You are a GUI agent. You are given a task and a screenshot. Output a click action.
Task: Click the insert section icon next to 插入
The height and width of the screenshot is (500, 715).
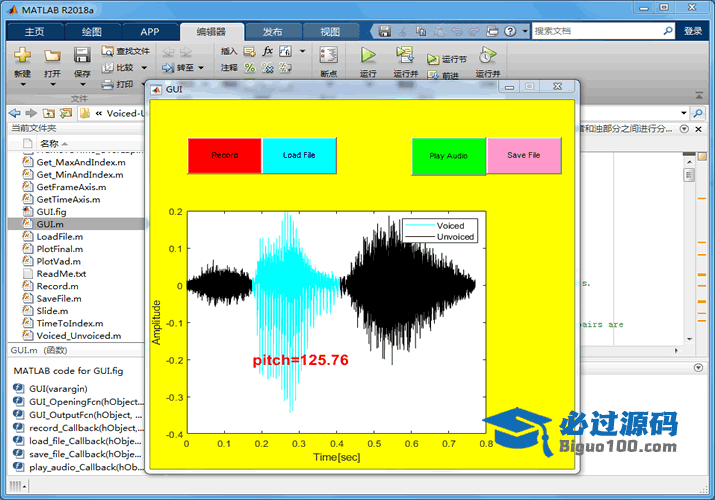tap(249, 52)
